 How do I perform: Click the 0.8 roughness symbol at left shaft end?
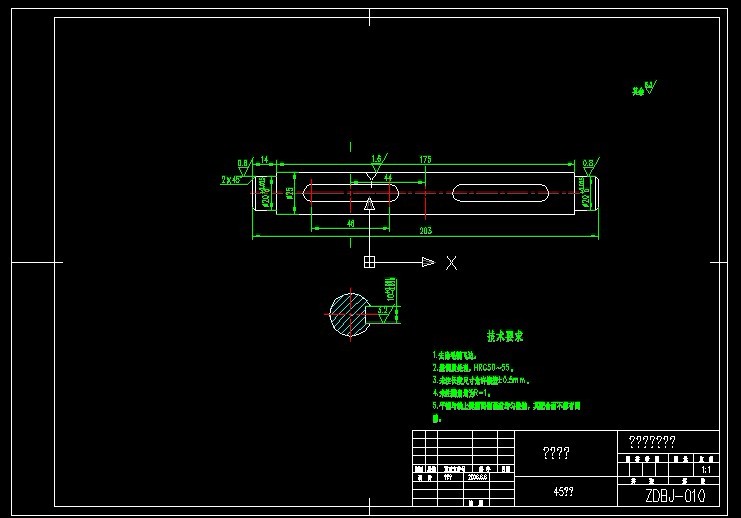(x=245, y=166)
